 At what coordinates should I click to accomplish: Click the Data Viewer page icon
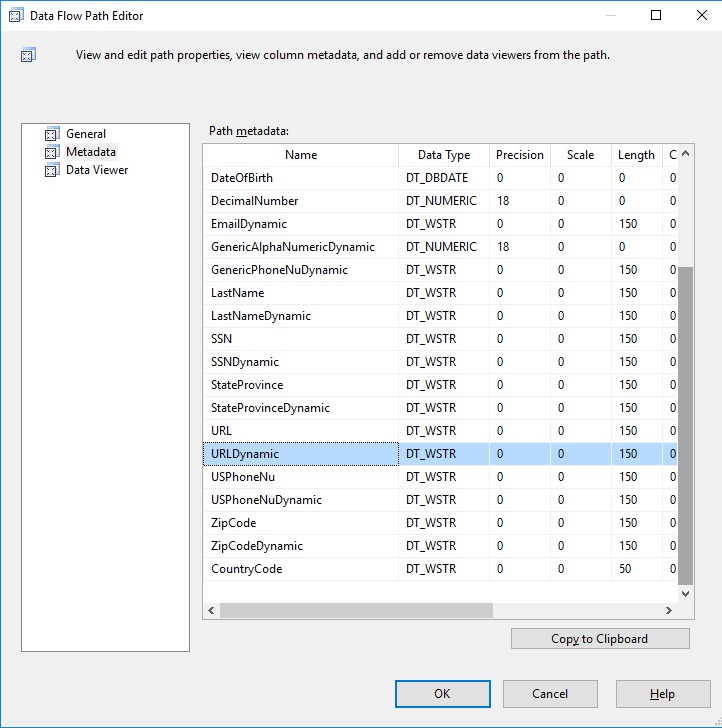tap(52, 170)
